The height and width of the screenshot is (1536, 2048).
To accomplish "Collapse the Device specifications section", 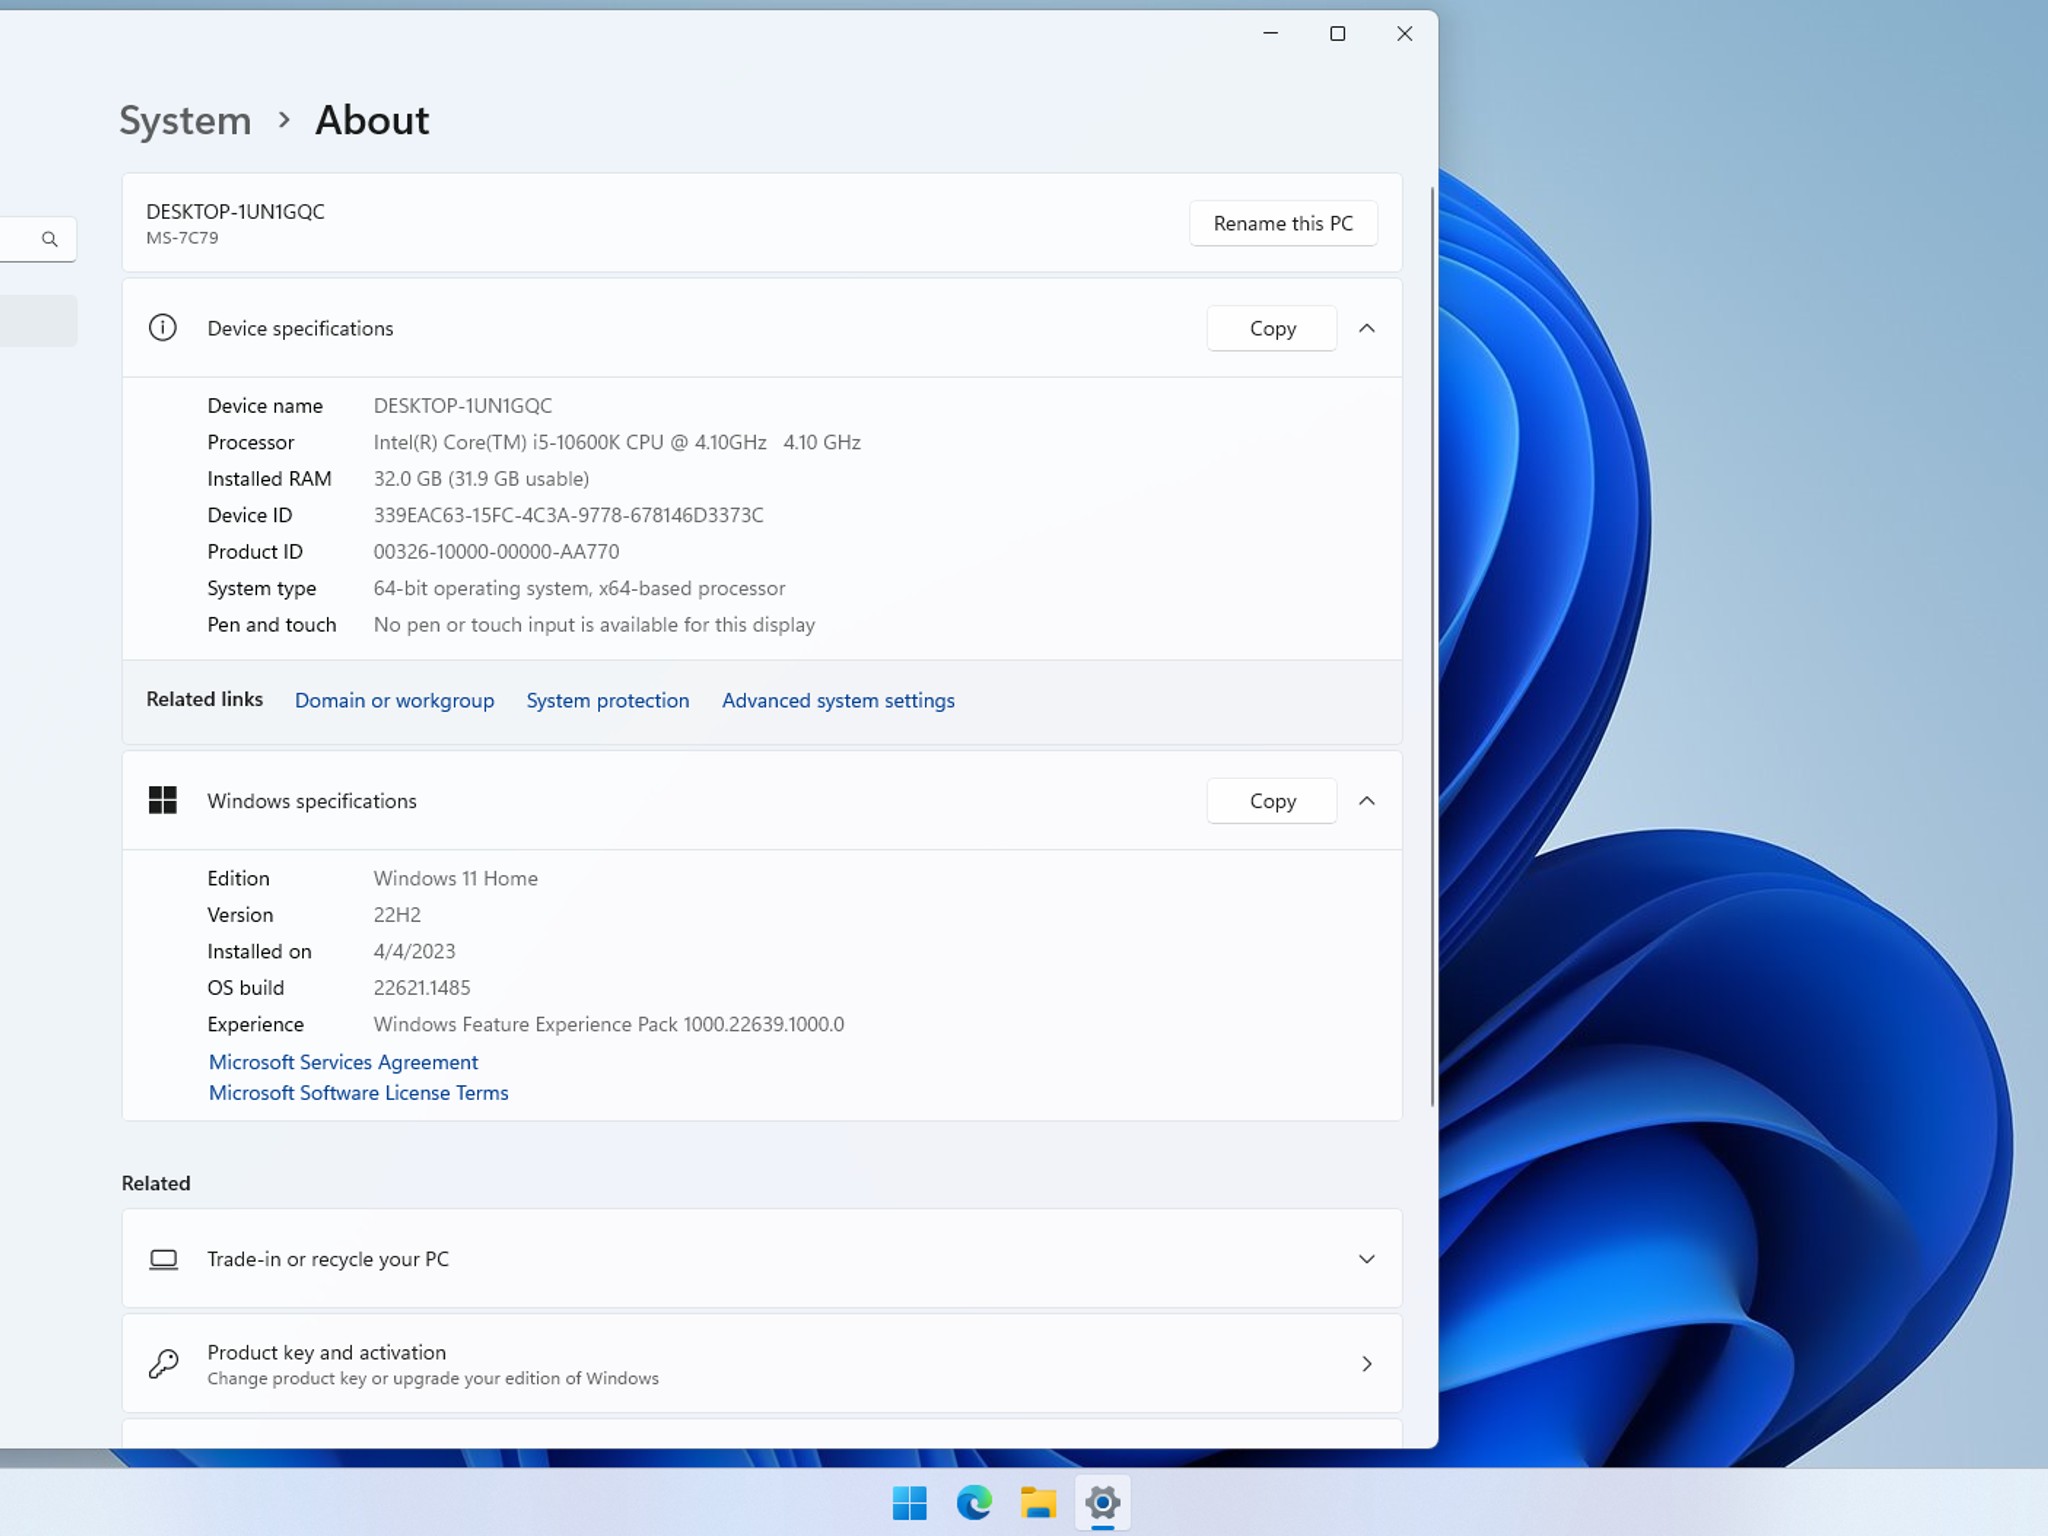I will (1368, 328).
